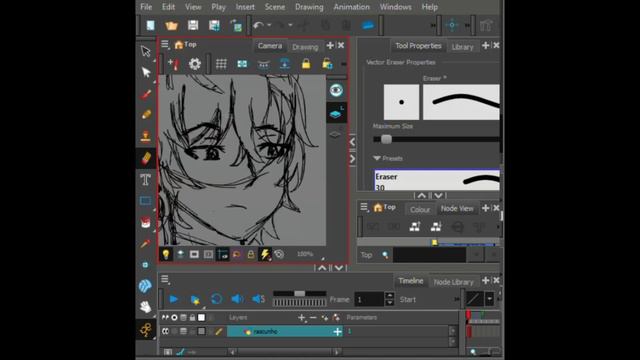Screen dimensions: 640x360
Task: Click the playback speed slider in Timeline
Action: click(x=300, y=293)
